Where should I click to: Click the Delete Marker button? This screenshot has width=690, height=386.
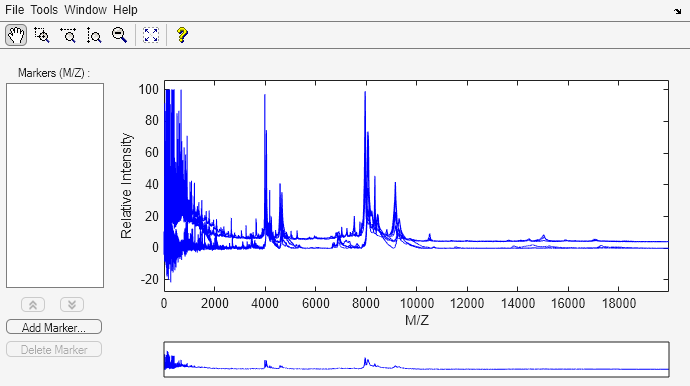coord(54,349)
